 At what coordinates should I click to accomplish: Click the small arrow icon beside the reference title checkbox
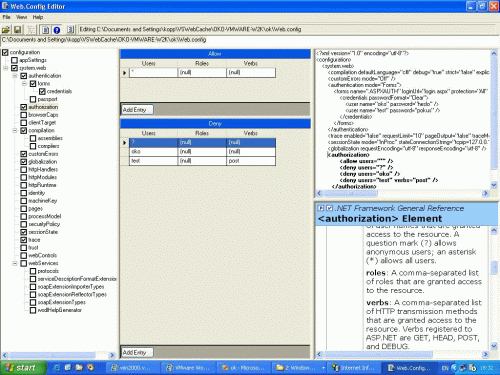tap(320, 208)
